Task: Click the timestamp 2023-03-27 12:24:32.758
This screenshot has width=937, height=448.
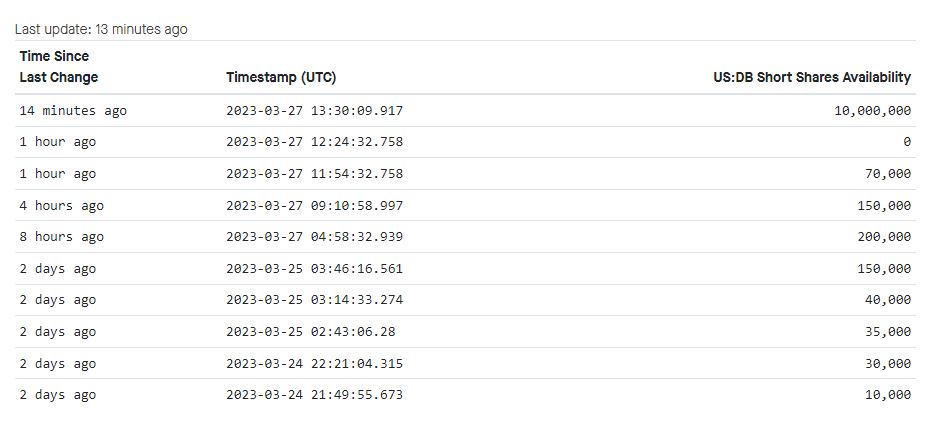Action: [314, 143]
